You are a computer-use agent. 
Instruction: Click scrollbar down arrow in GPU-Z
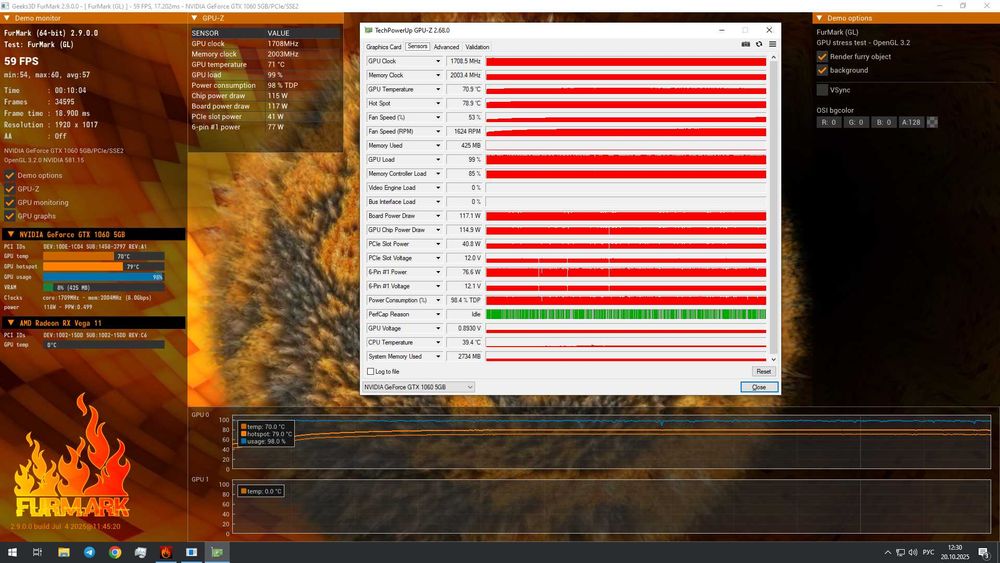click(x=774, y=359)
